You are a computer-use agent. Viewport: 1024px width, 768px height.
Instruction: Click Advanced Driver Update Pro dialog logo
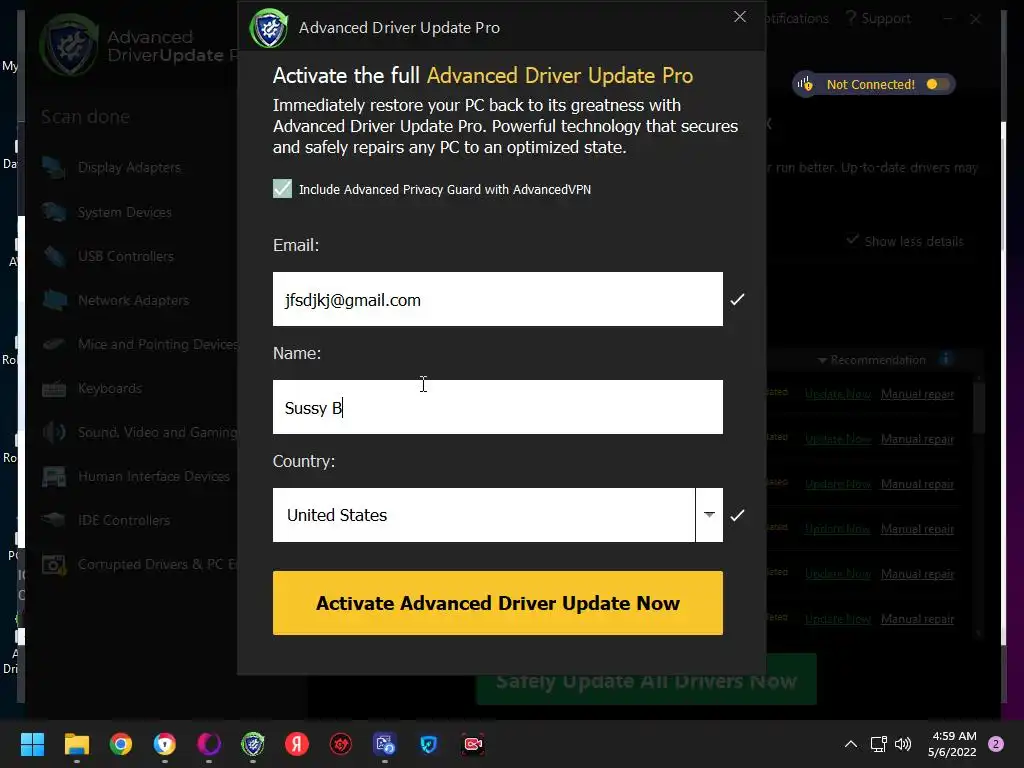tap(268, 28)
